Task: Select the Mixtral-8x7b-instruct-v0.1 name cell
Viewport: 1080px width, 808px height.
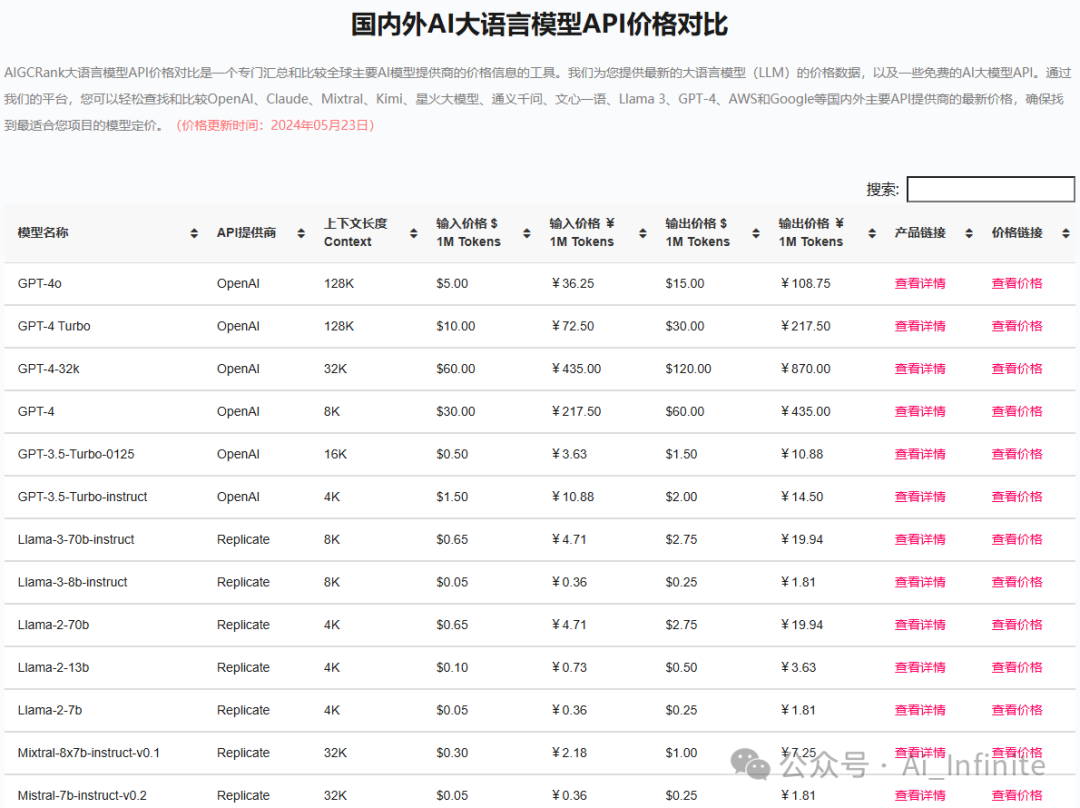Action: (x=88, y=753)
